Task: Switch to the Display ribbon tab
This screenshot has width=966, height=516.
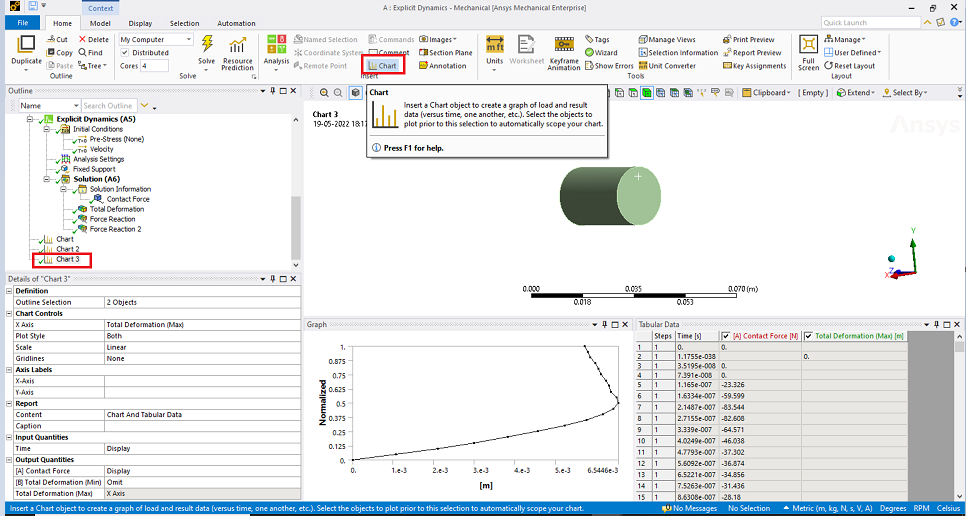Action: pyautogui.click(x=140, y=23)
